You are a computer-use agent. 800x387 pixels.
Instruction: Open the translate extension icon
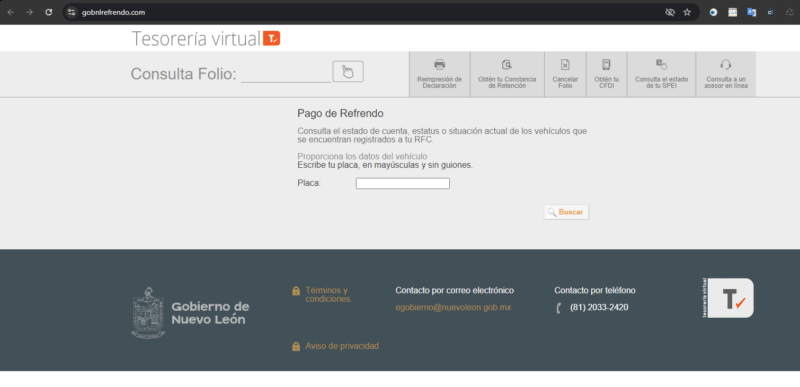(752, 12)
